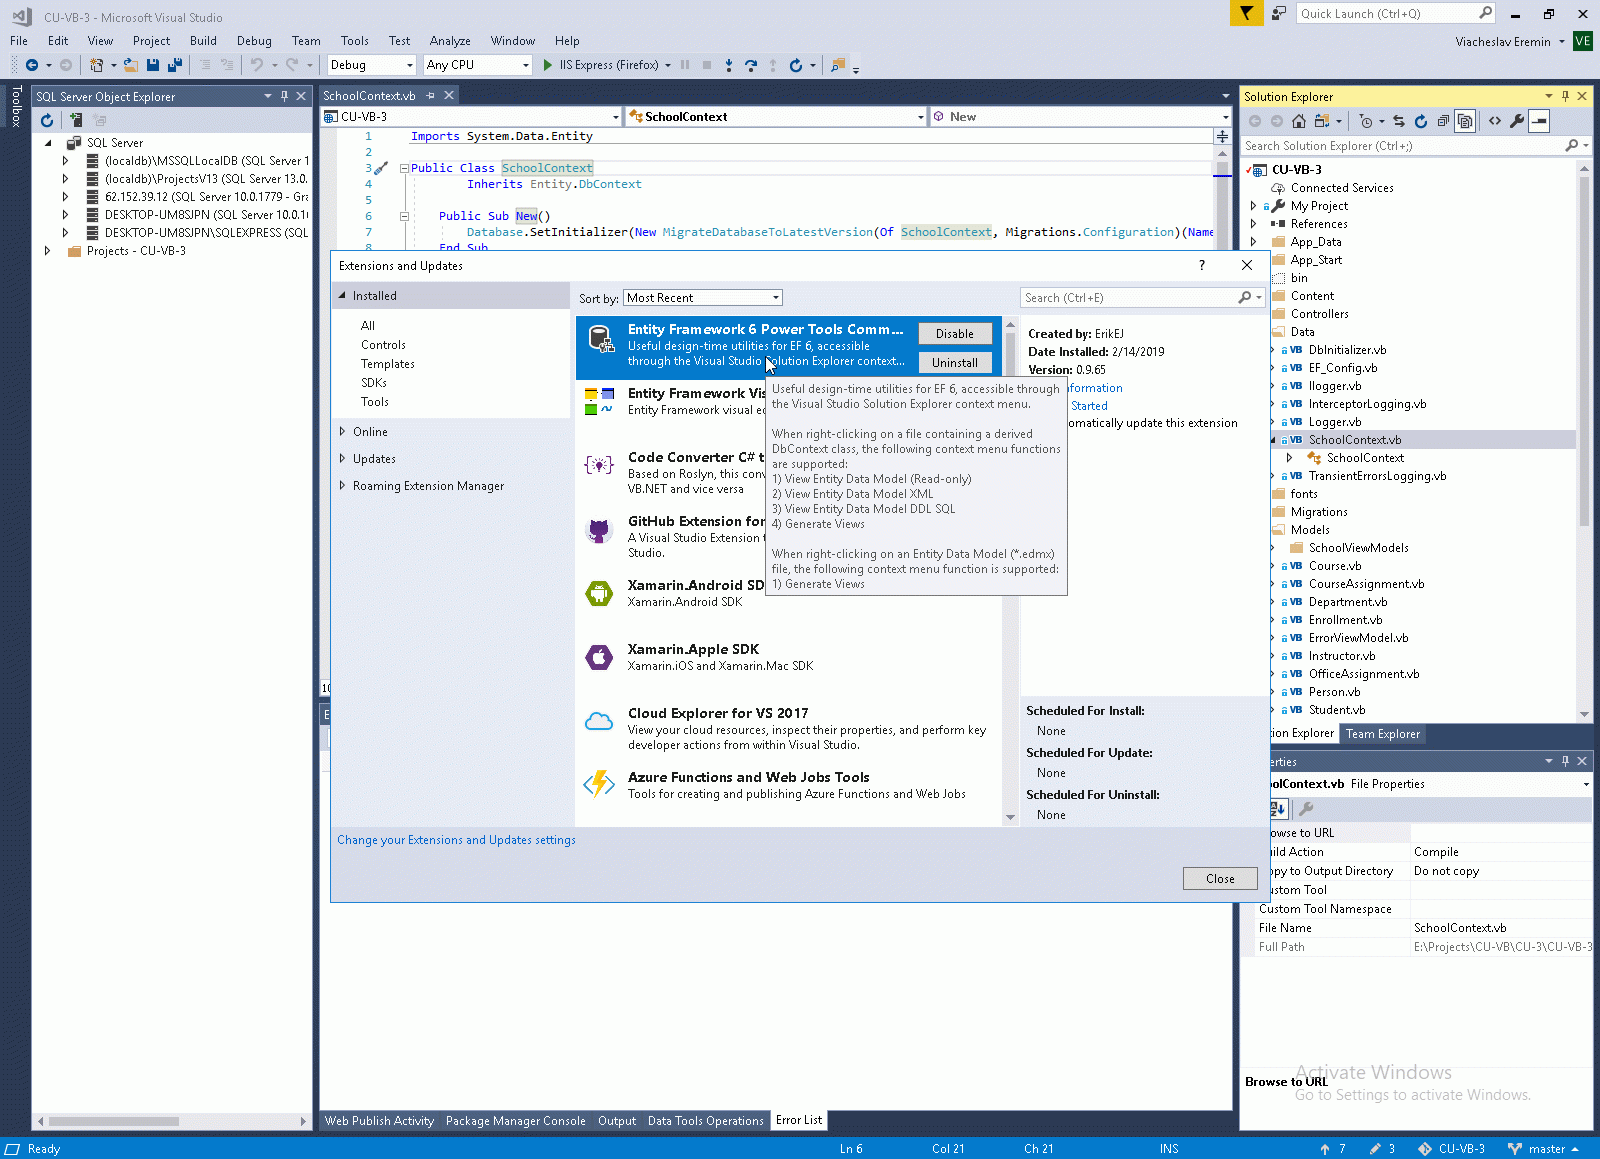Toggle Preview Selected Items in Solution Explorer
This screenshot has height=1159, width=1600.
pyautogui.click(x=1540, y=121)
